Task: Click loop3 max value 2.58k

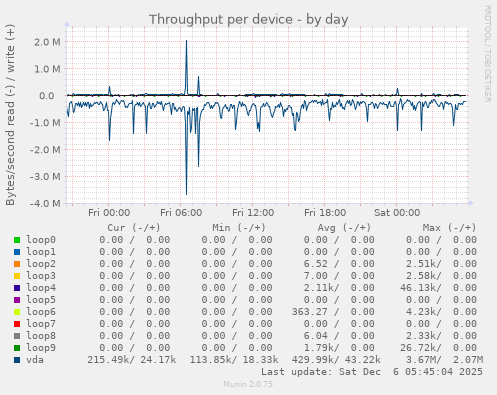Action: (x=422, y=276)
